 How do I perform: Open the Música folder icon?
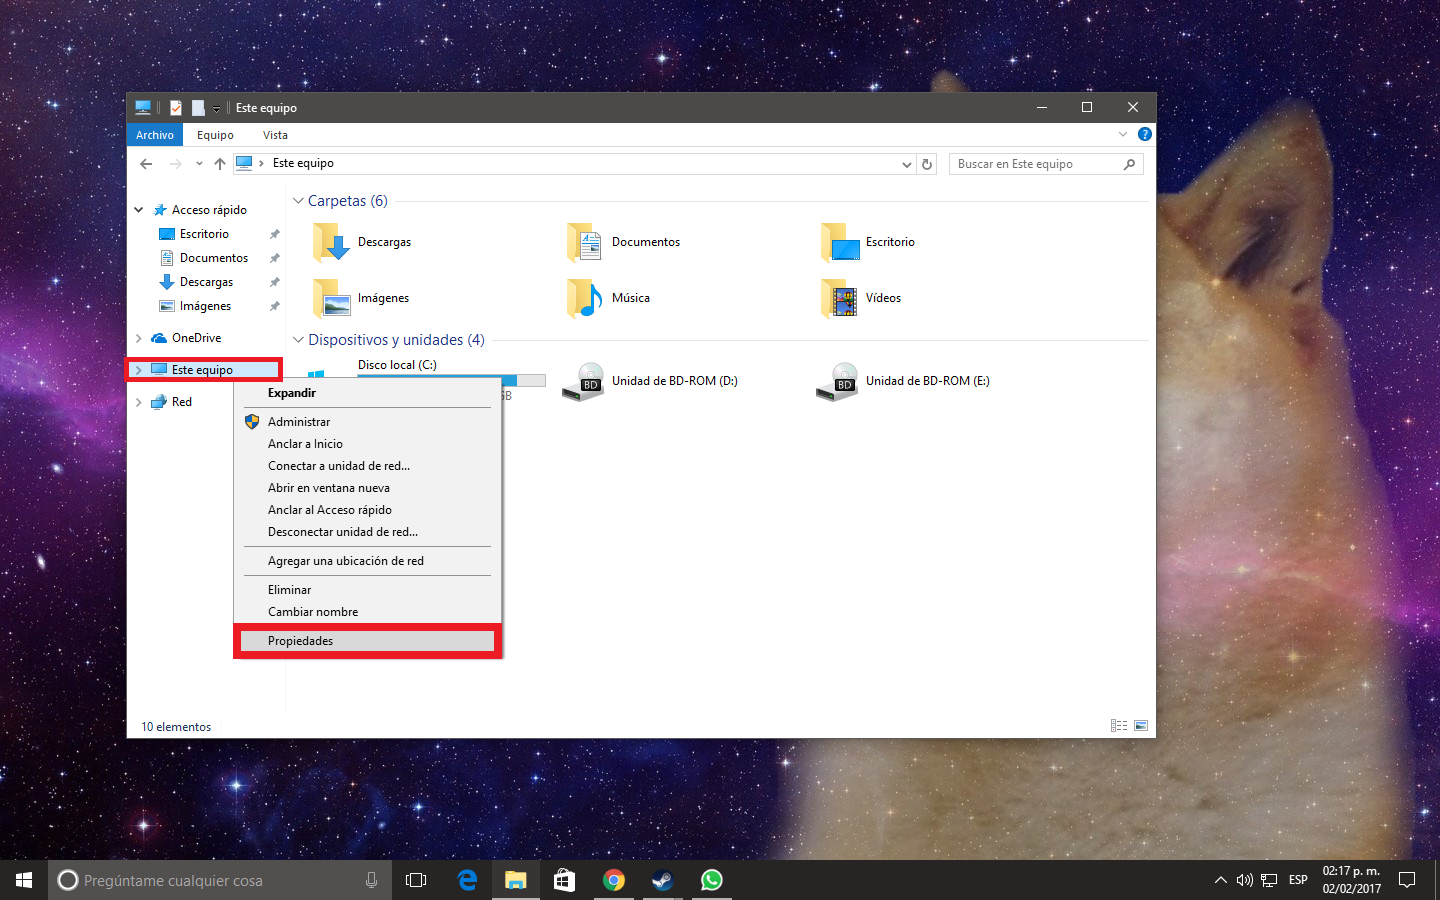(x=585, y=298)
